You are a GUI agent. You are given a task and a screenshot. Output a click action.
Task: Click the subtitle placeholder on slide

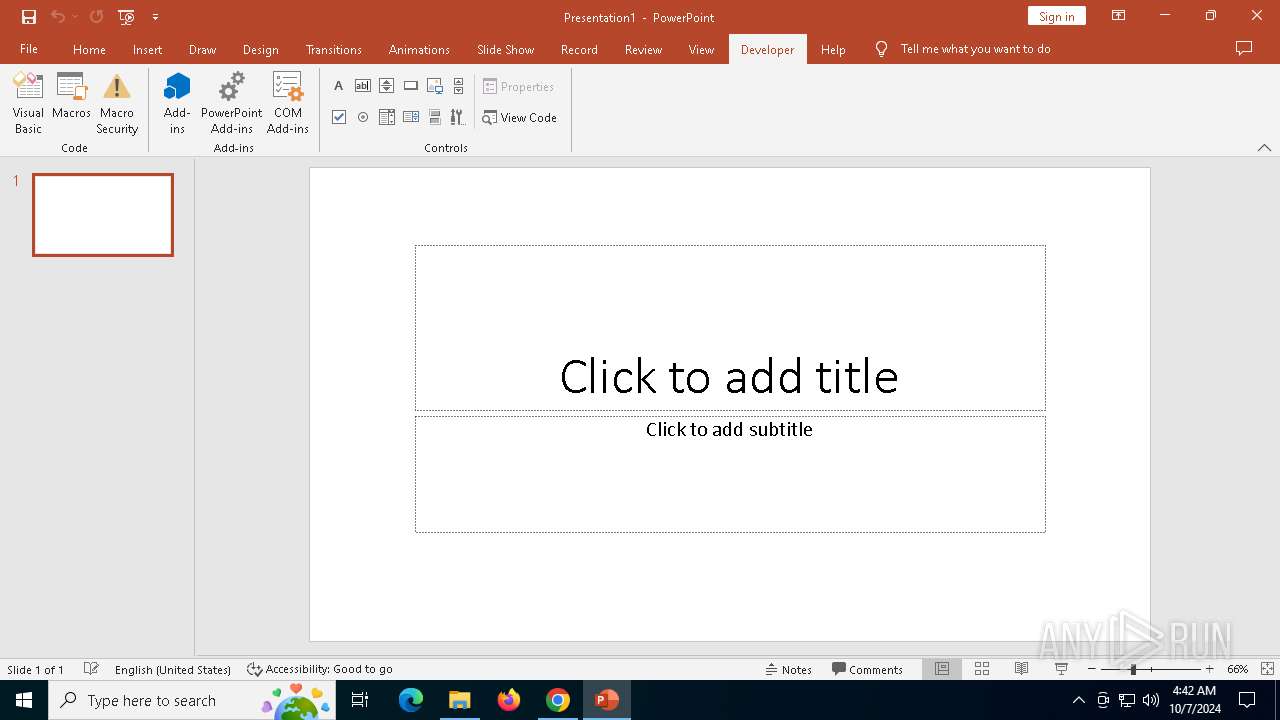point(730,474)
